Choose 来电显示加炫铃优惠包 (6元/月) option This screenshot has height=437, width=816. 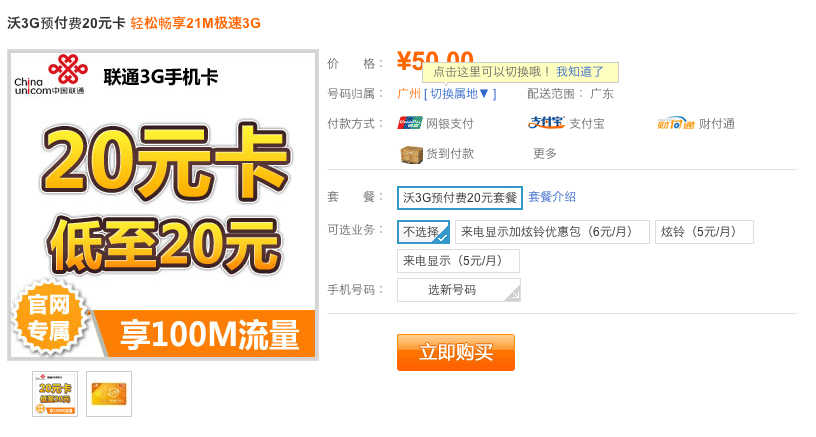[x=552, y=232]
